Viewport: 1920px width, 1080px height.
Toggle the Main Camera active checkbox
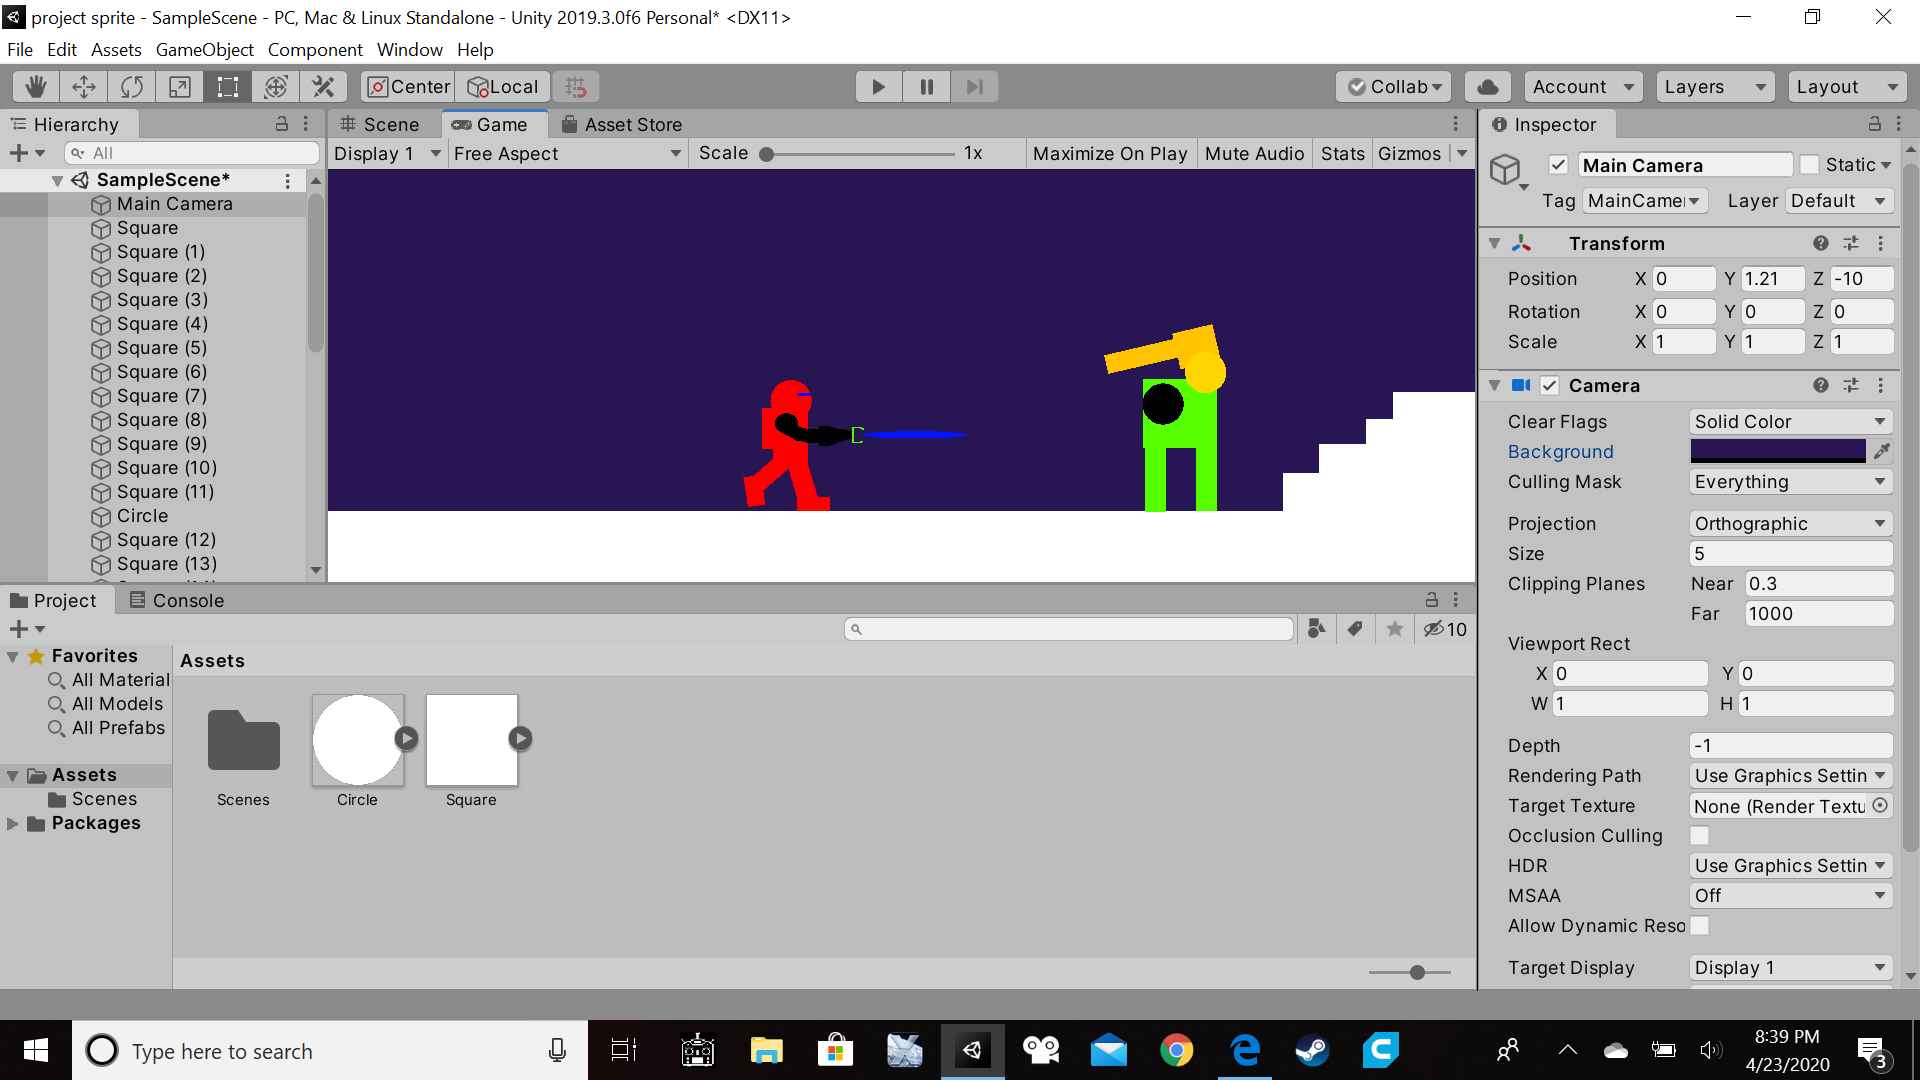tap(1558, 165)
